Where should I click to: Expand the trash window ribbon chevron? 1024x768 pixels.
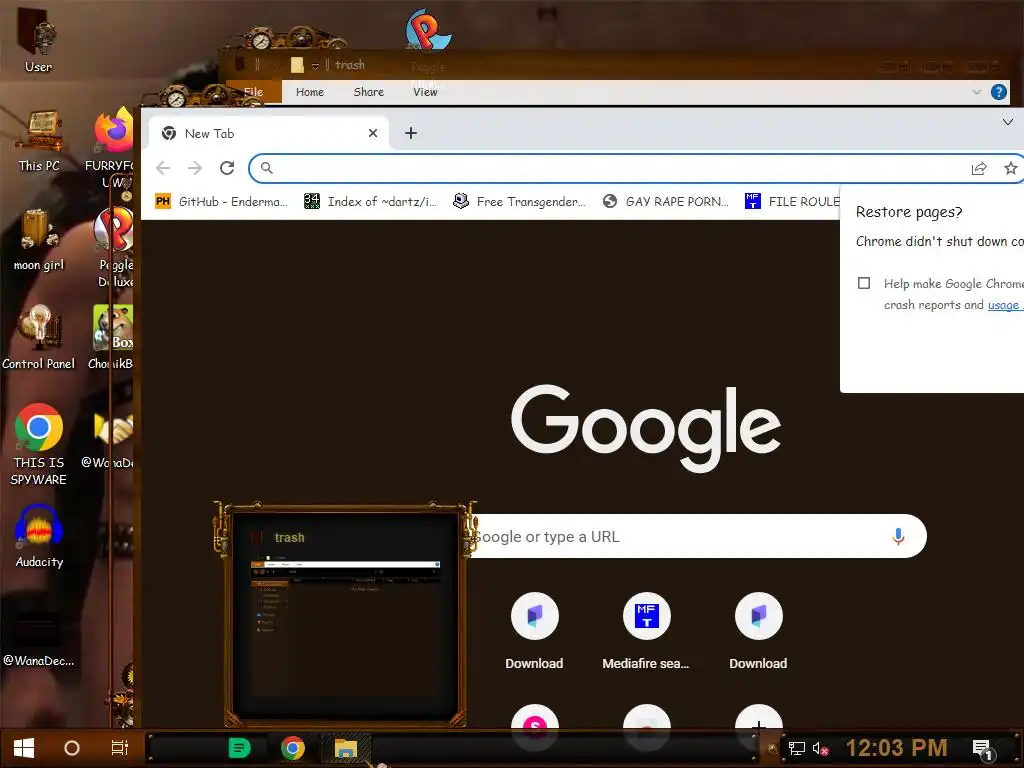click(977, 92)
